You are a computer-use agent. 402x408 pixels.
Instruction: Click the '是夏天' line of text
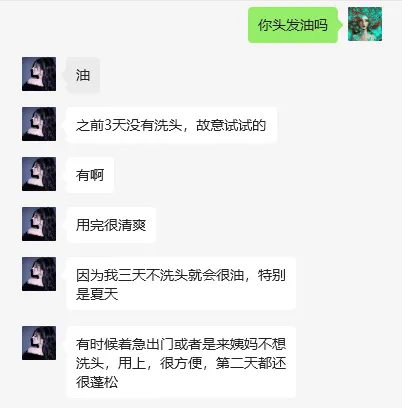tap(97, 294)
